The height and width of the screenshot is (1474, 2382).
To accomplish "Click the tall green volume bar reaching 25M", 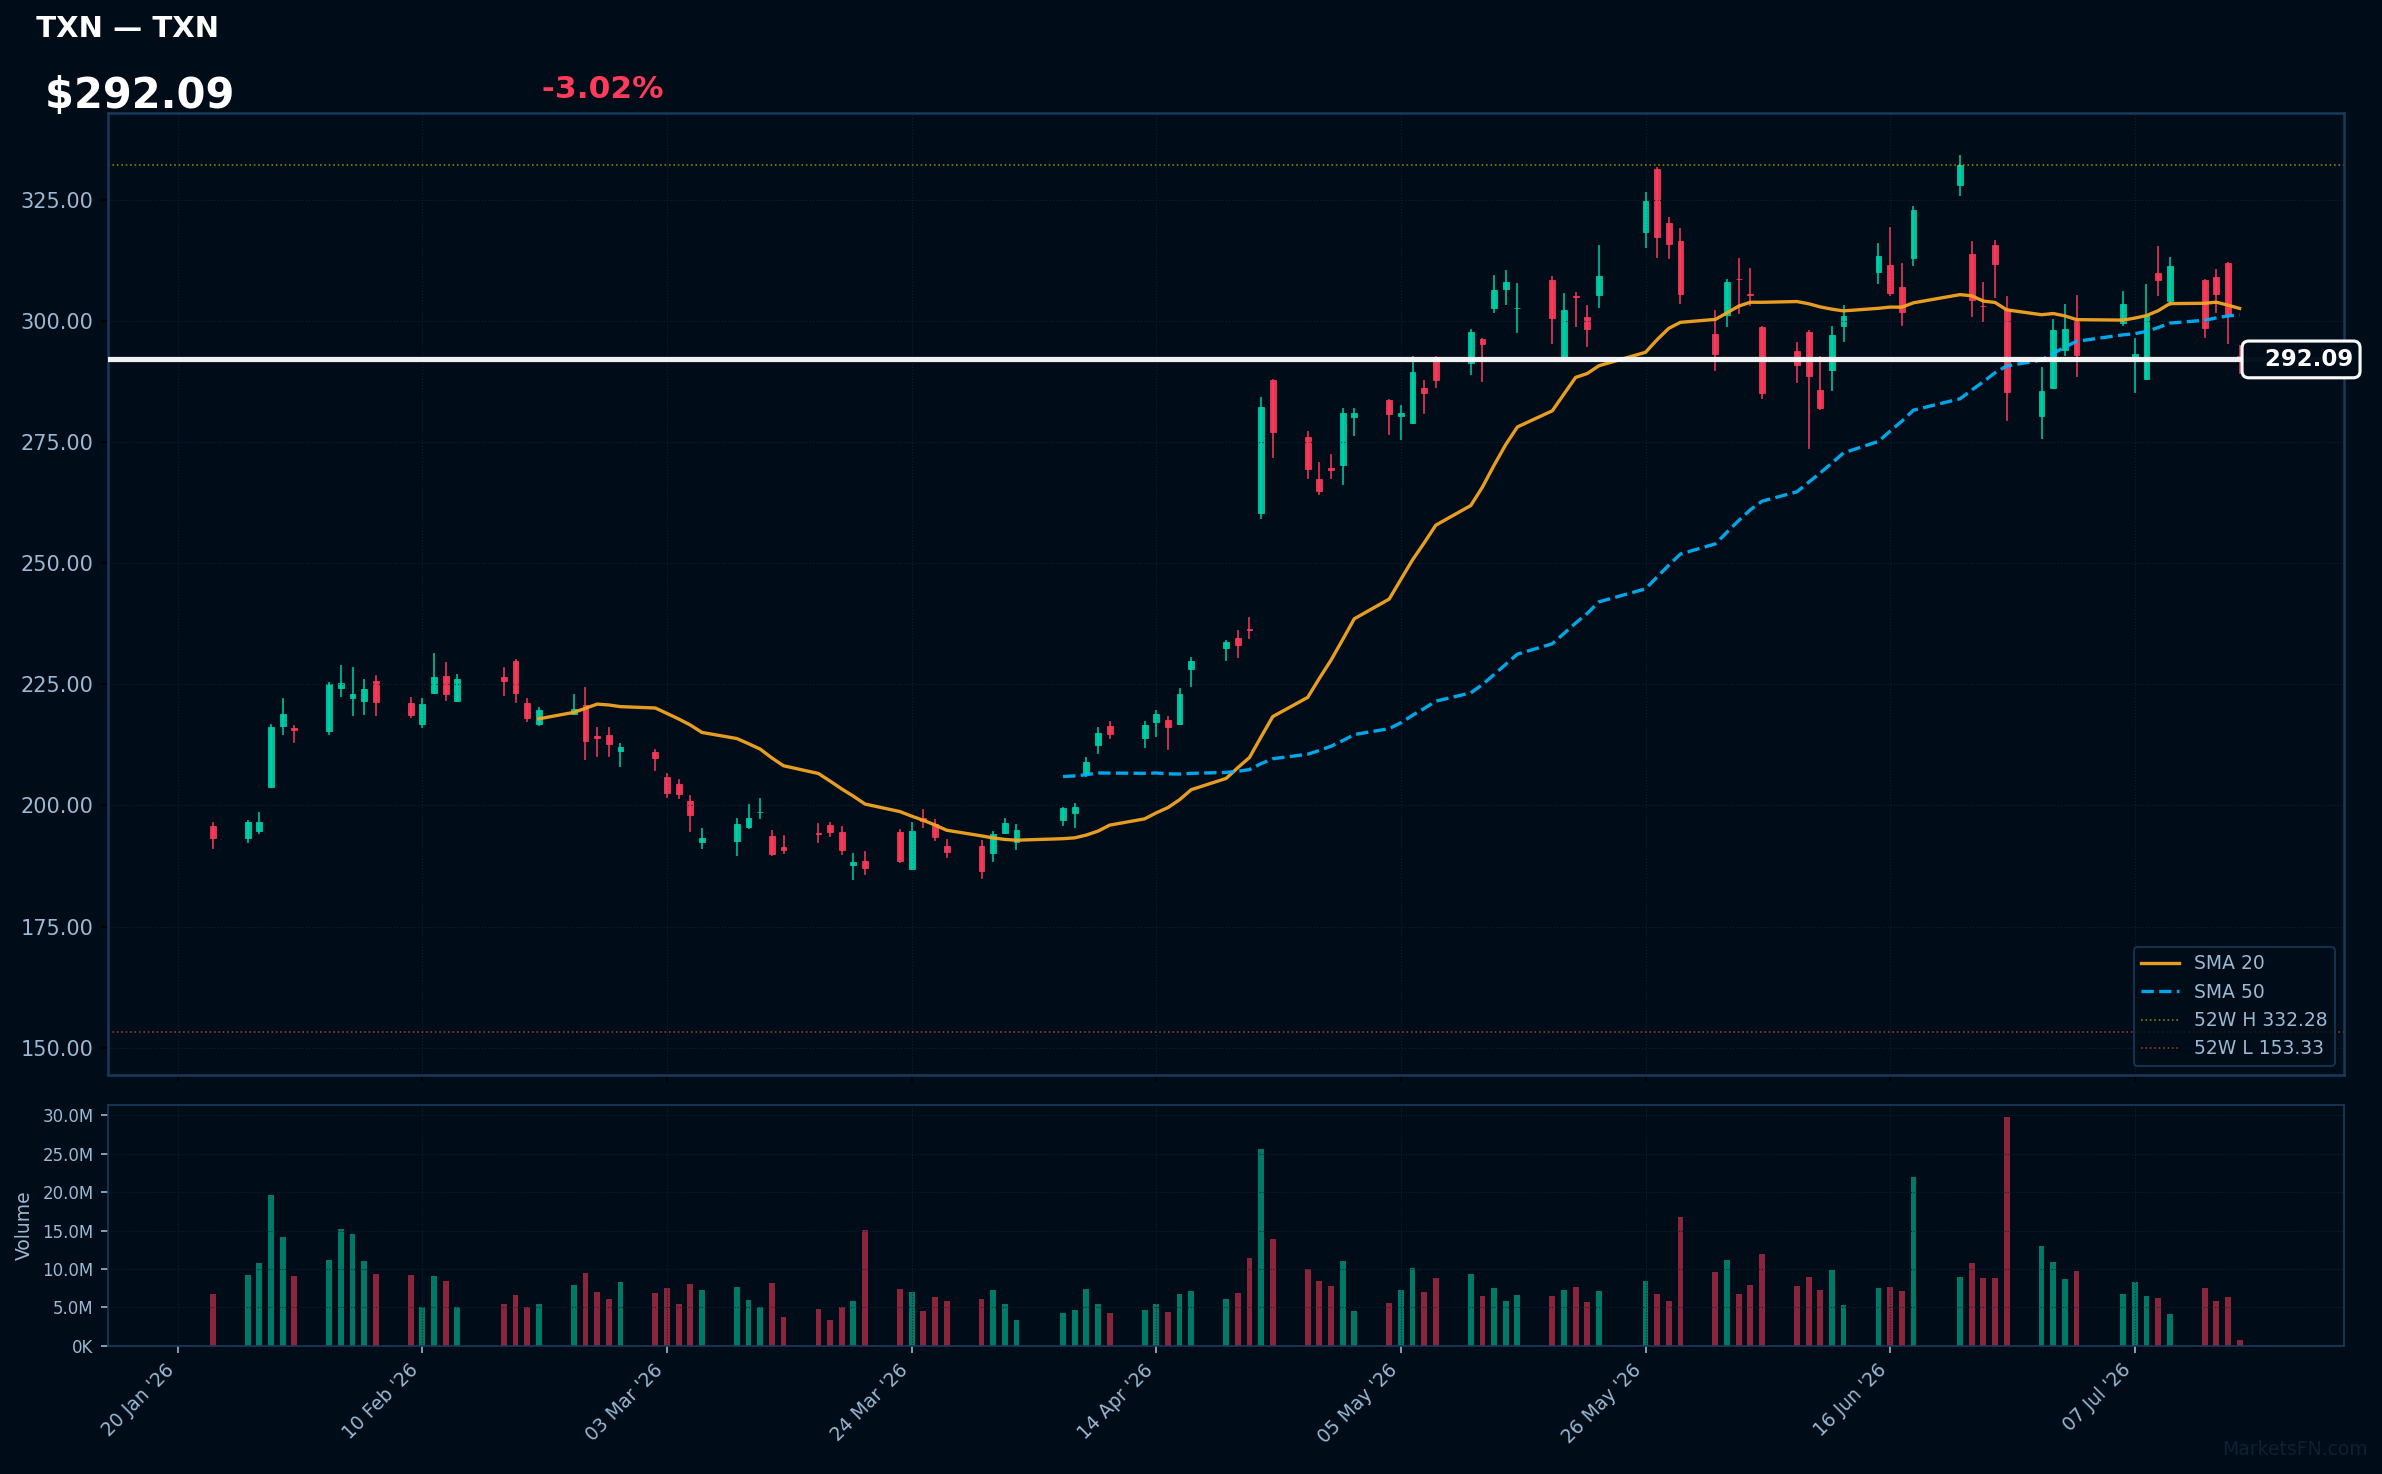I will [1261, 1247].
